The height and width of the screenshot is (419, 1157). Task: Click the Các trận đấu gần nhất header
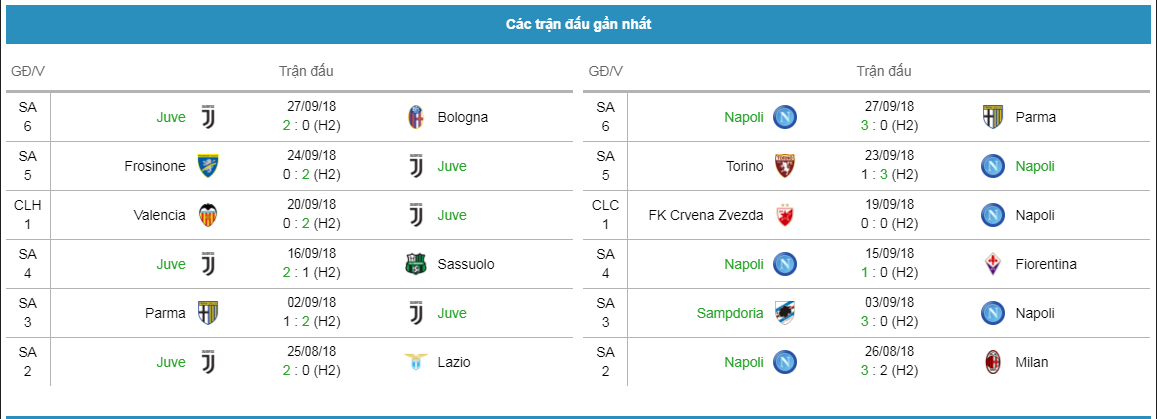(x=578, y=24)
